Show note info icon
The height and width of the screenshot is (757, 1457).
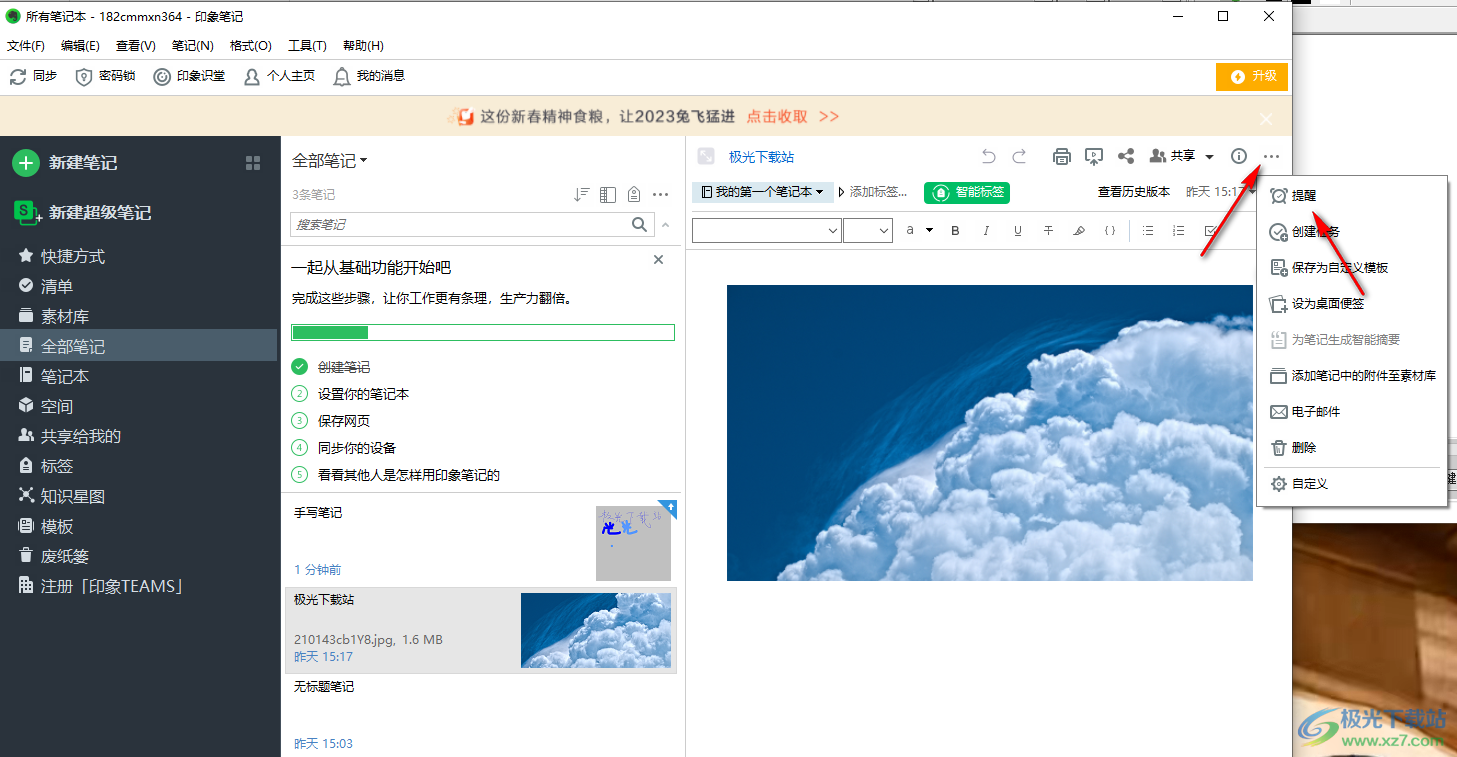1239,156
